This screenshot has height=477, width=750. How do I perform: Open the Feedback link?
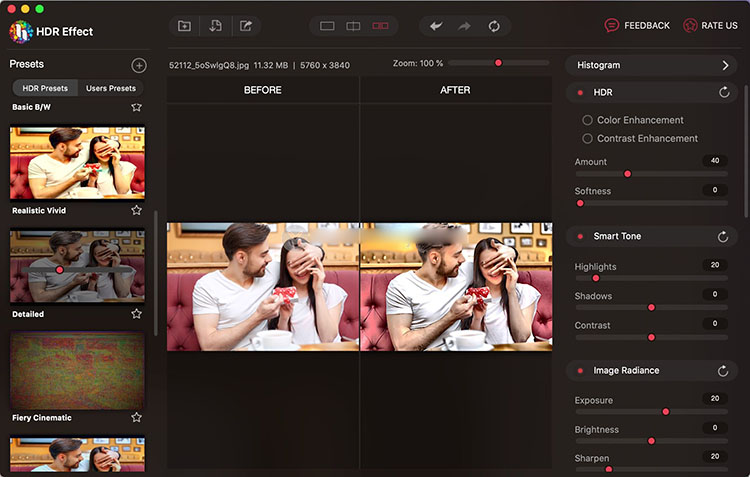click(x=637, y=25)
